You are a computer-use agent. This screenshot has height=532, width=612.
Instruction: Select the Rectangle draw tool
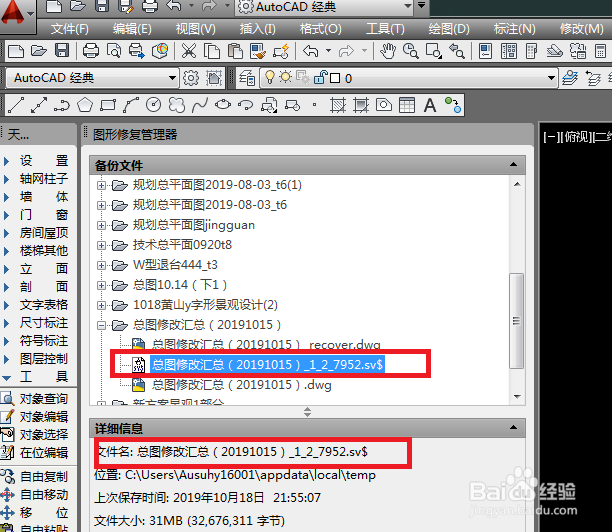[108, 105]
